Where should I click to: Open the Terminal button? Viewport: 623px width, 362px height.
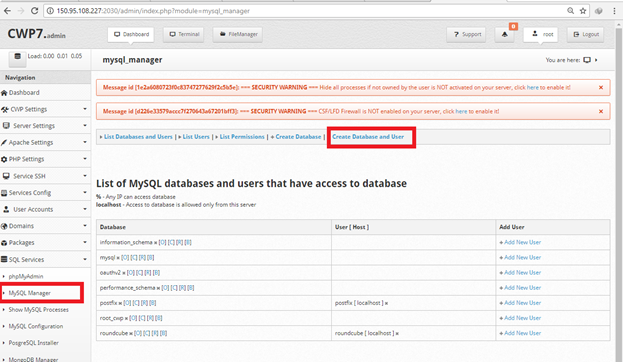(x=184, y=35)
